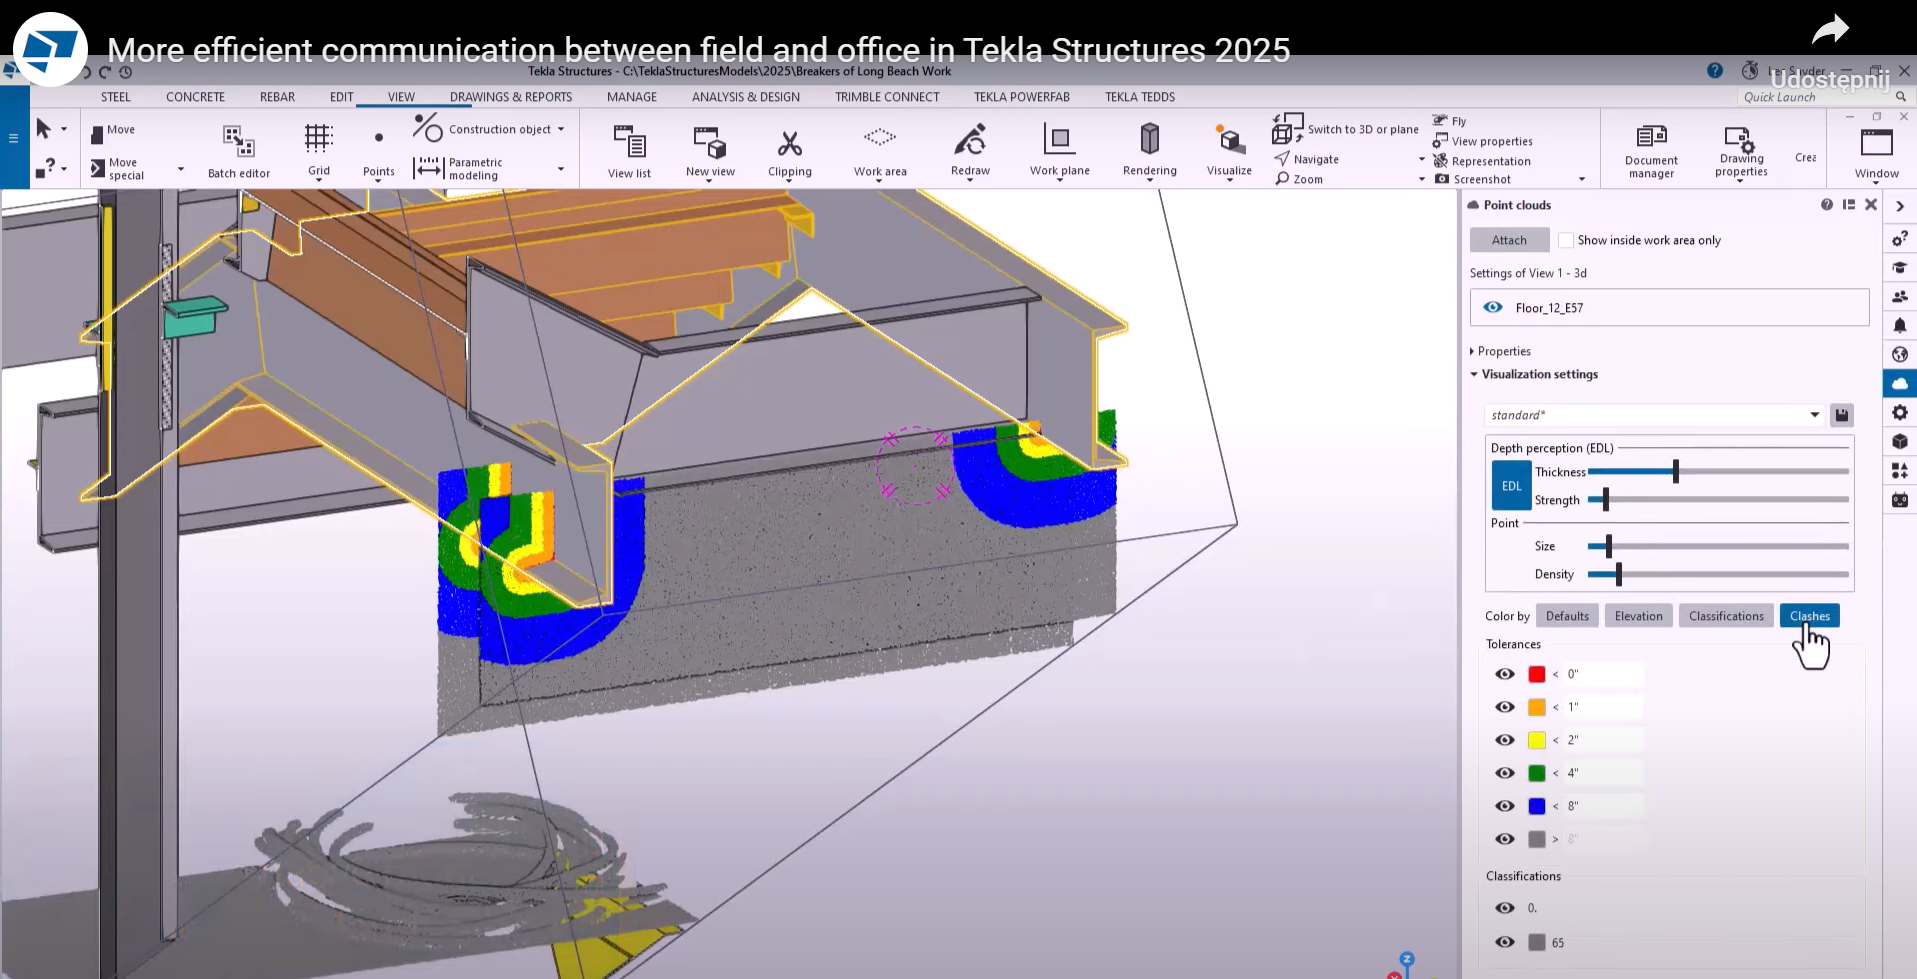1917x979 pixels.
Task: Color by Clashes
Action: (1809, 616)
